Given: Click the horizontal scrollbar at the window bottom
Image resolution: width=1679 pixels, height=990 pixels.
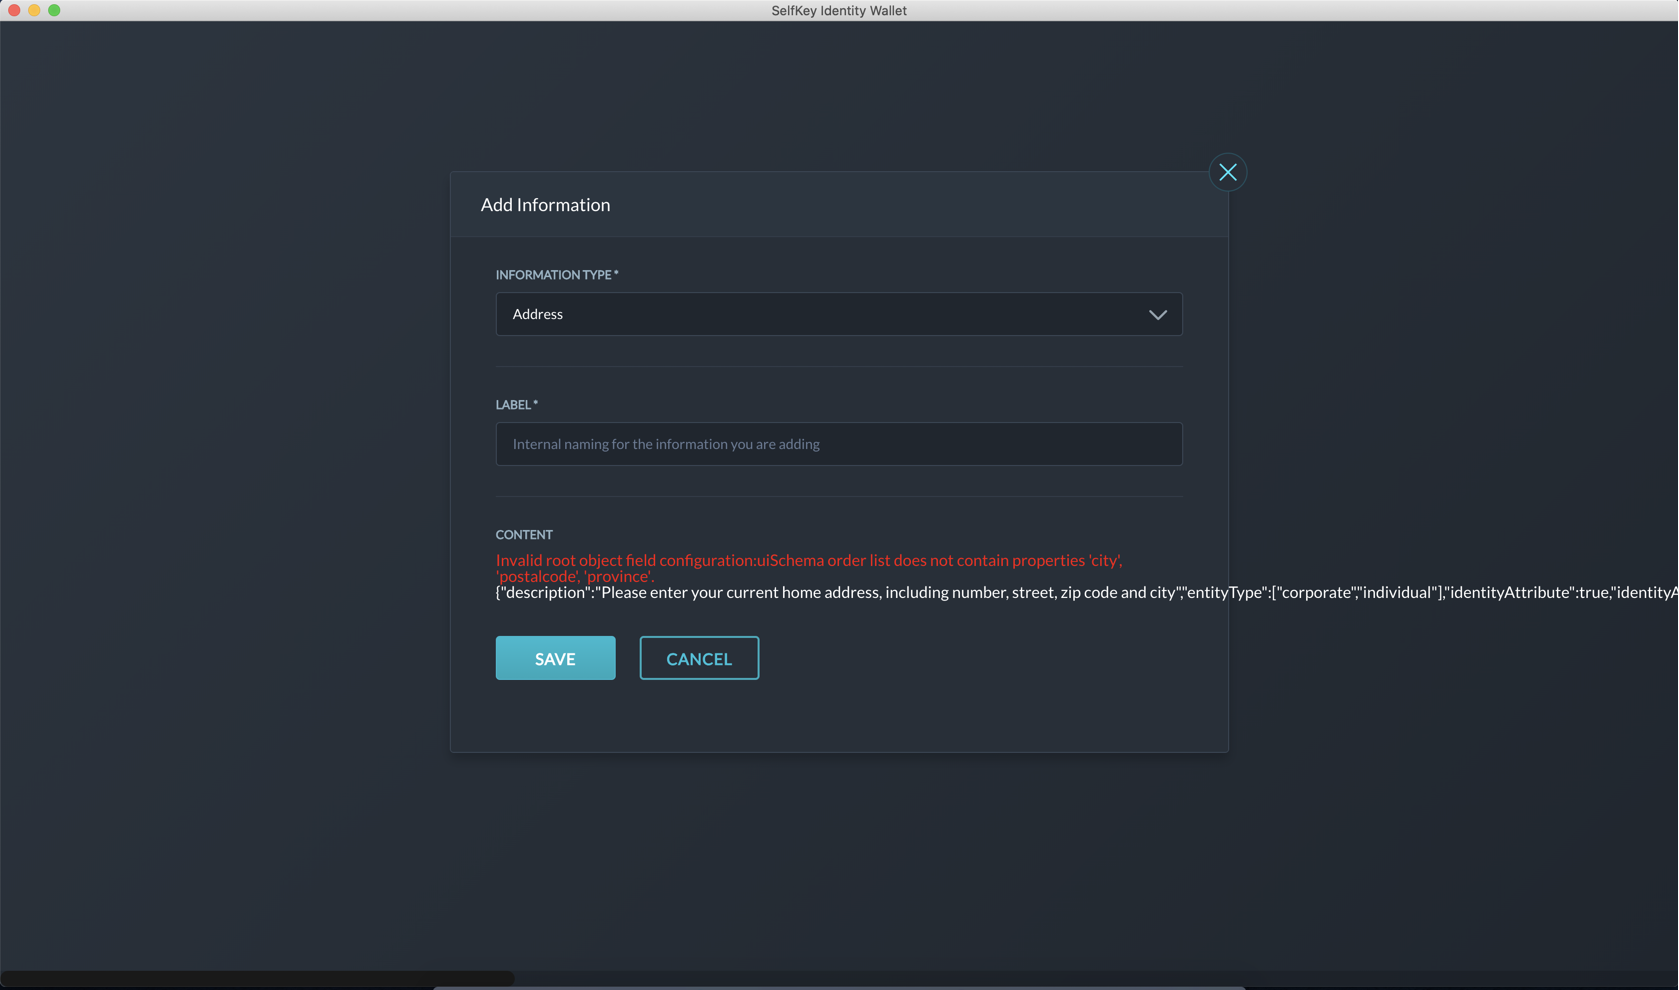Looking at the screenshot, I should [257, 979].
